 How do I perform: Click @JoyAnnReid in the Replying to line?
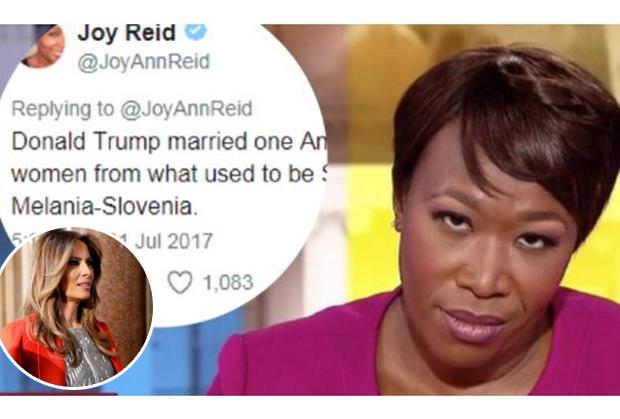click(186, 109)
